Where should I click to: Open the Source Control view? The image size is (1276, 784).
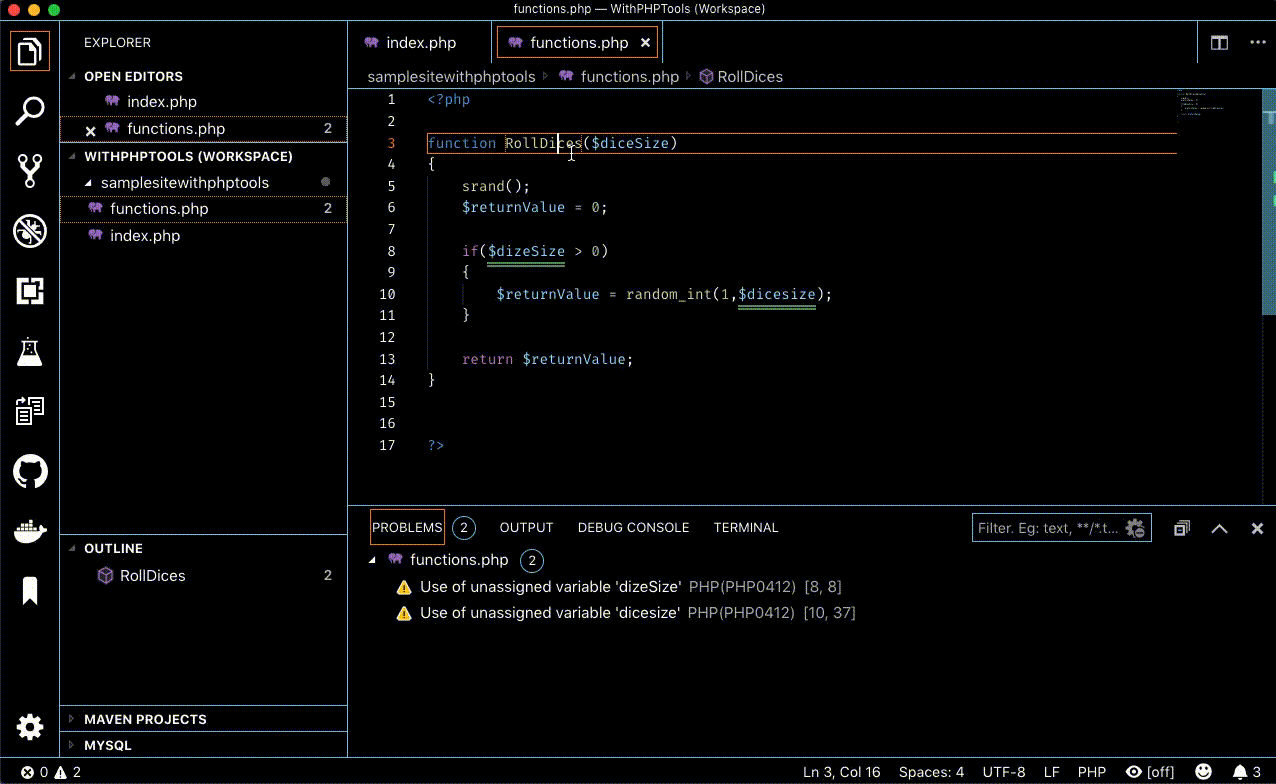30,171
